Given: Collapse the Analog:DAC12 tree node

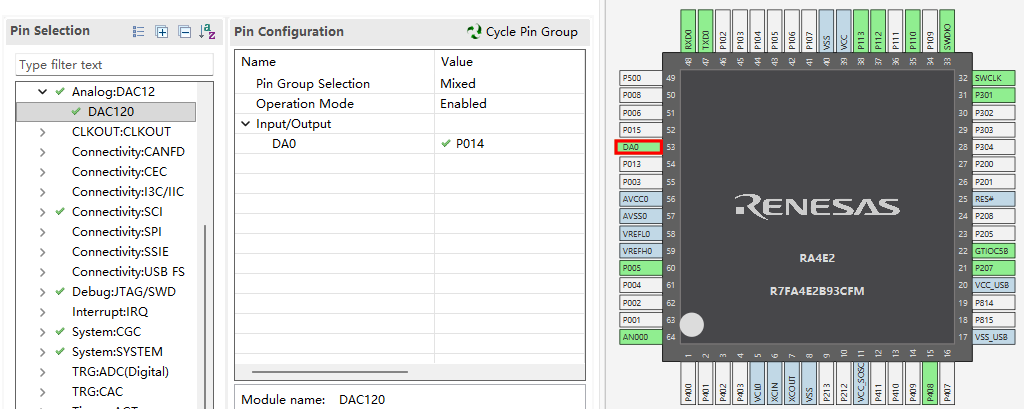Looking at the screenshot, I should [42, 92].
